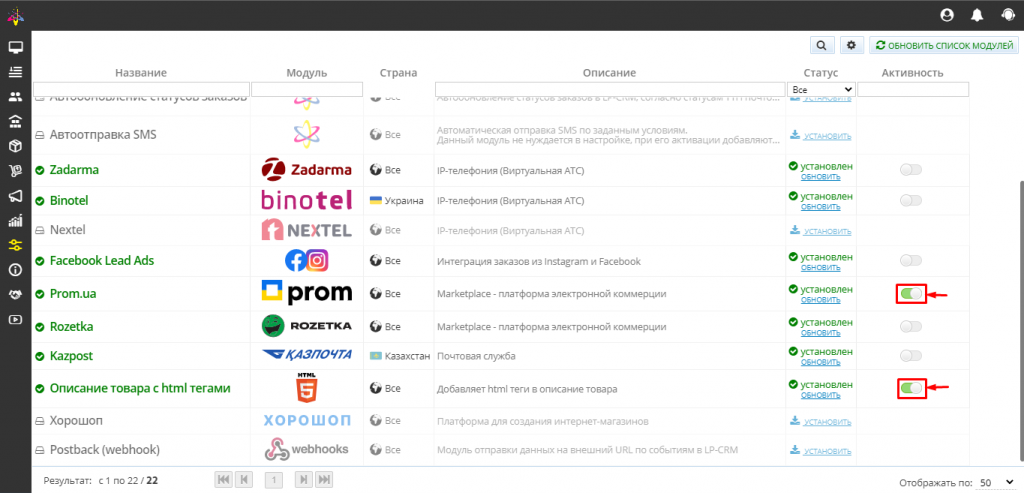Click the HTML5 module logo

pyautogui.click(x=306, y=388)
